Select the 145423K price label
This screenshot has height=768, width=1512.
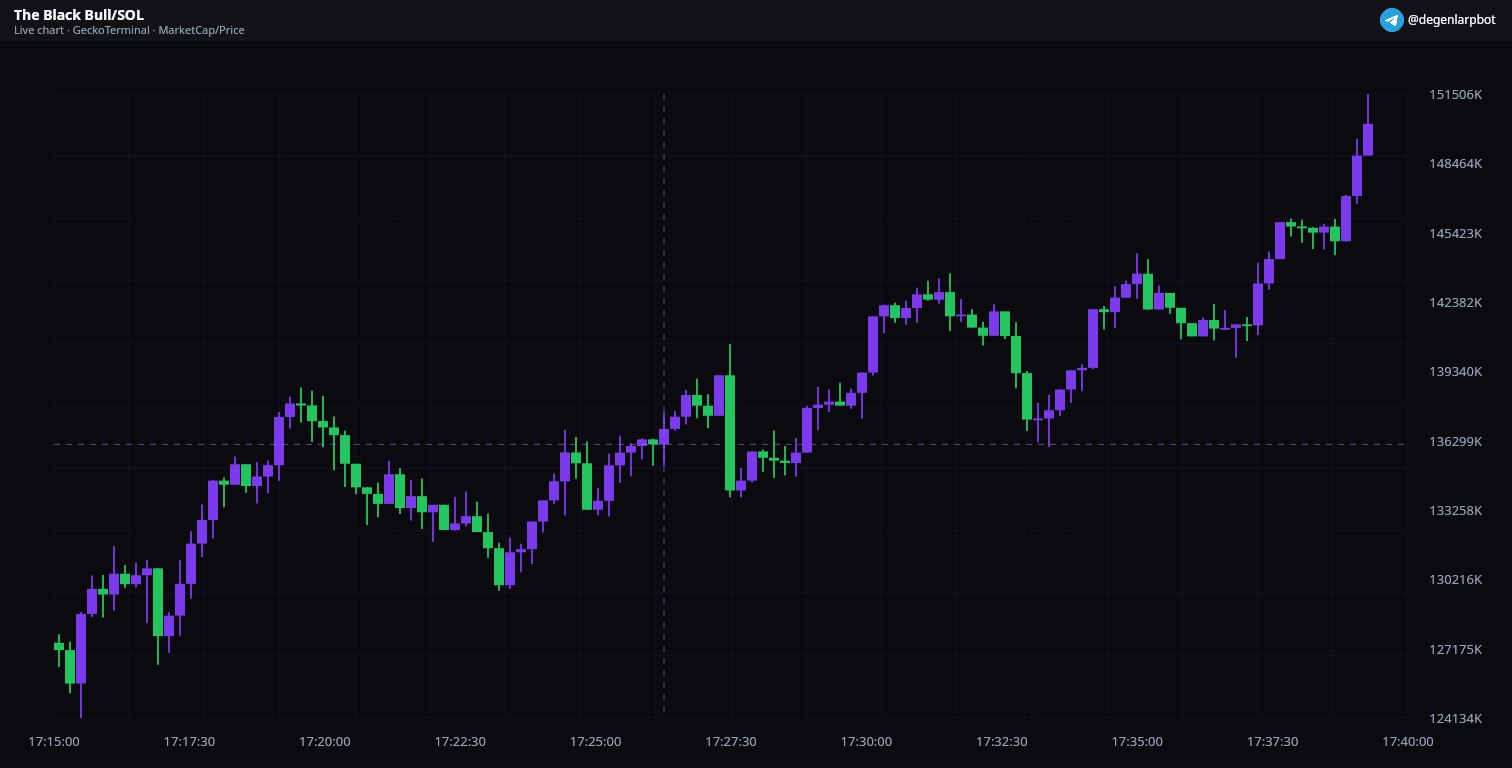1455,233
